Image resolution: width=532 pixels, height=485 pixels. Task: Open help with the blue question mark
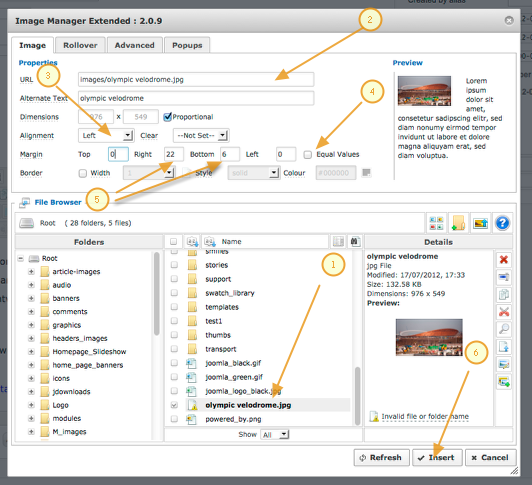[502, 223]
